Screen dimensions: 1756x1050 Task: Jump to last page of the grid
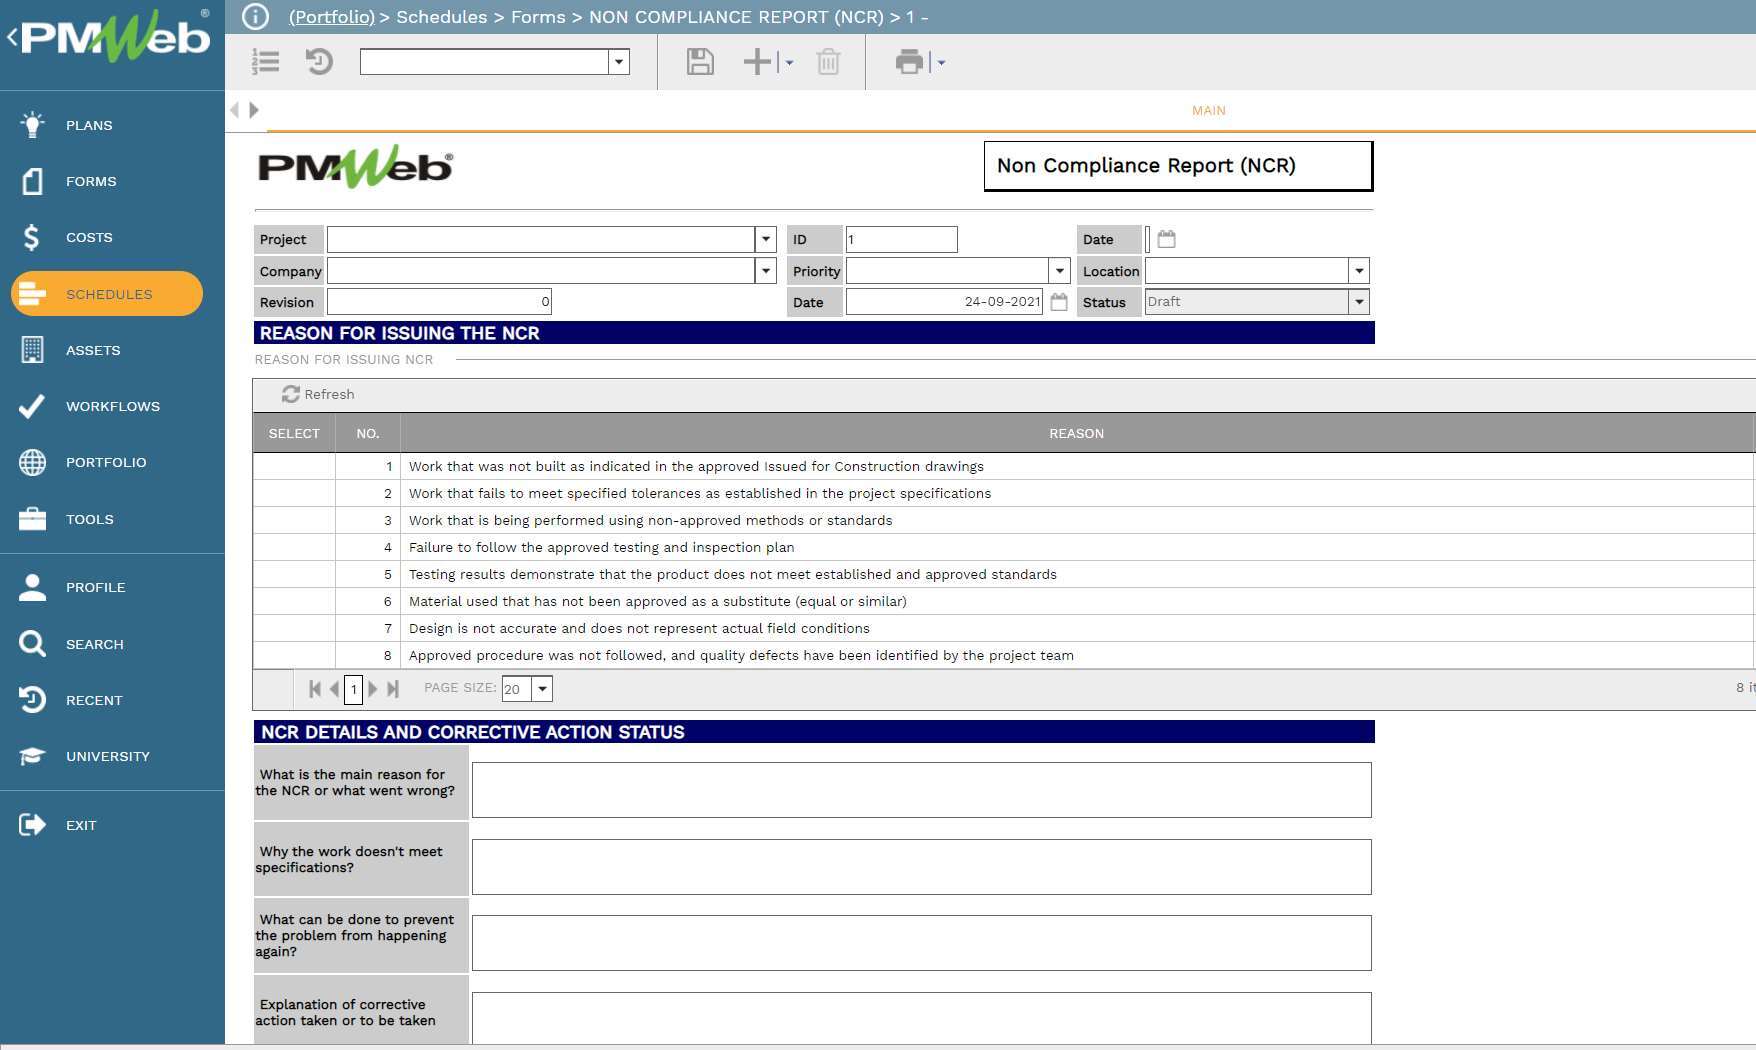(x=393, y=688)
